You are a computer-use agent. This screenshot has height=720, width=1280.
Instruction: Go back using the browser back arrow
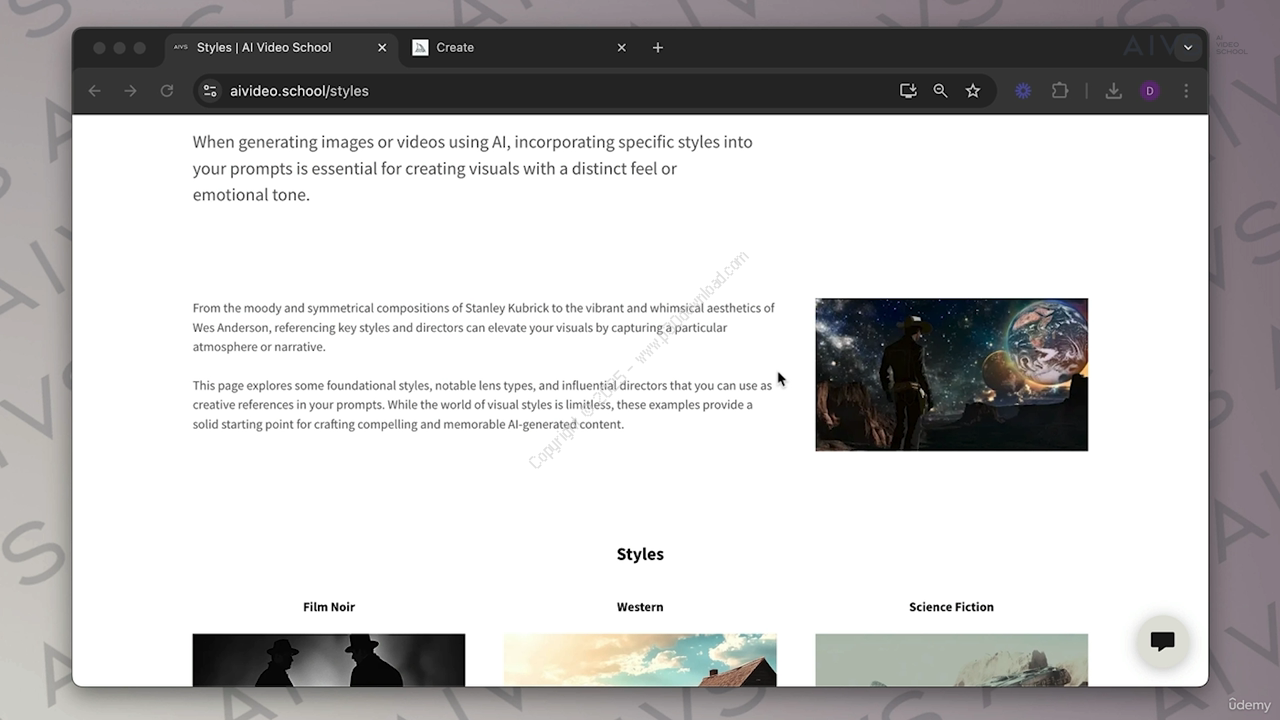coord(94,91)
